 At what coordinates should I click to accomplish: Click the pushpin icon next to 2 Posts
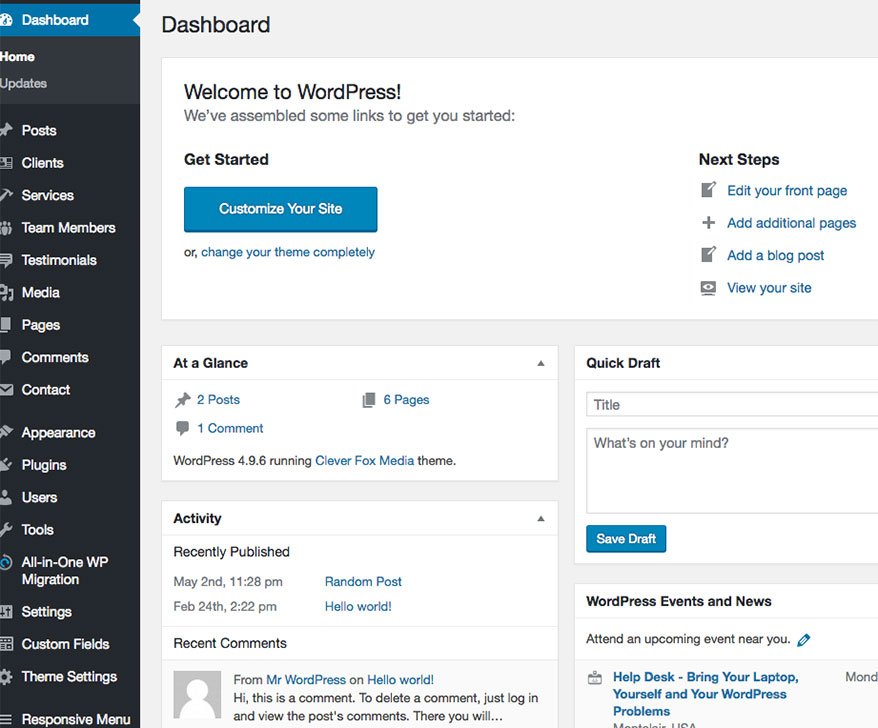tap(183, 400)
